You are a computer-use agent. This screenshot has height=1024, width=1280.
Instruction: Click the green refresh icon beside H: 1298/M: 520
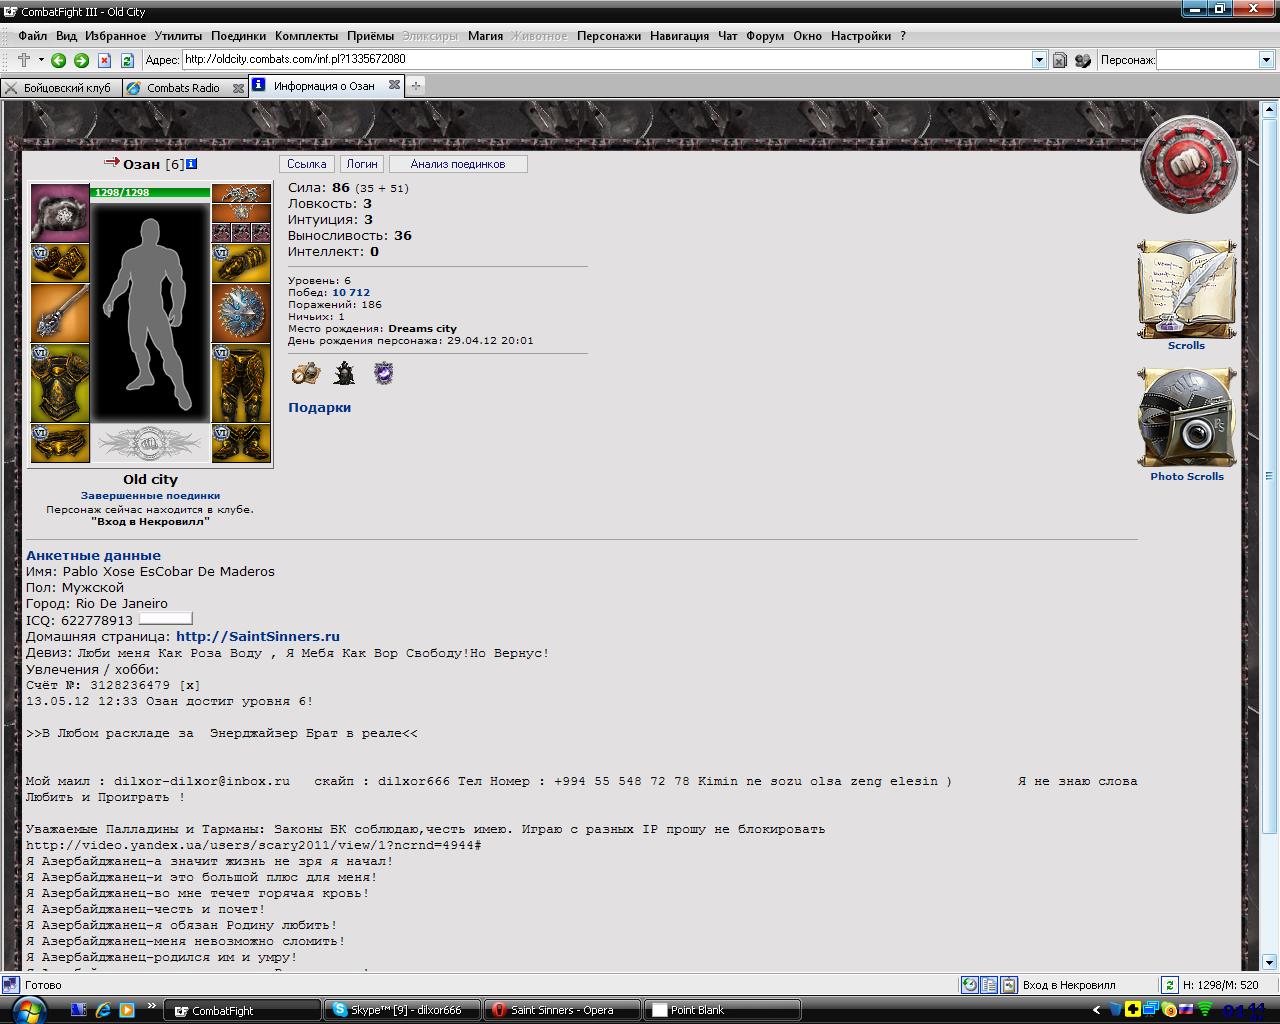1169,985
